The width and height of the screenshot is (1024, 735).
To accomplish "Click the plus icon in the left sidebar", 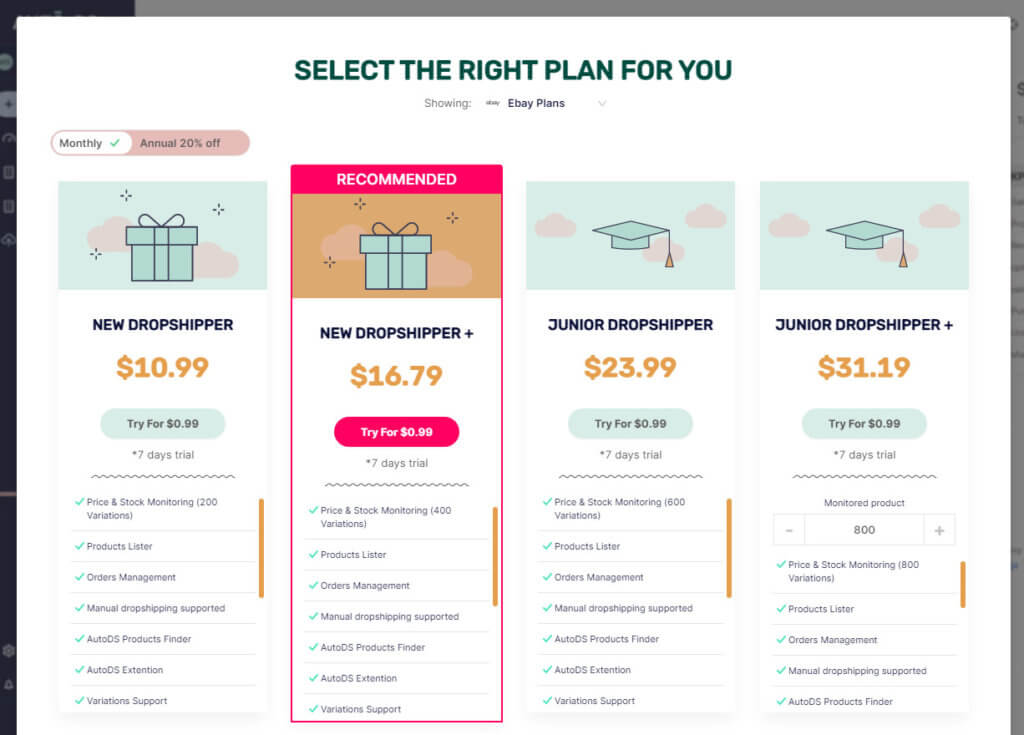I will tap(10, 103).
